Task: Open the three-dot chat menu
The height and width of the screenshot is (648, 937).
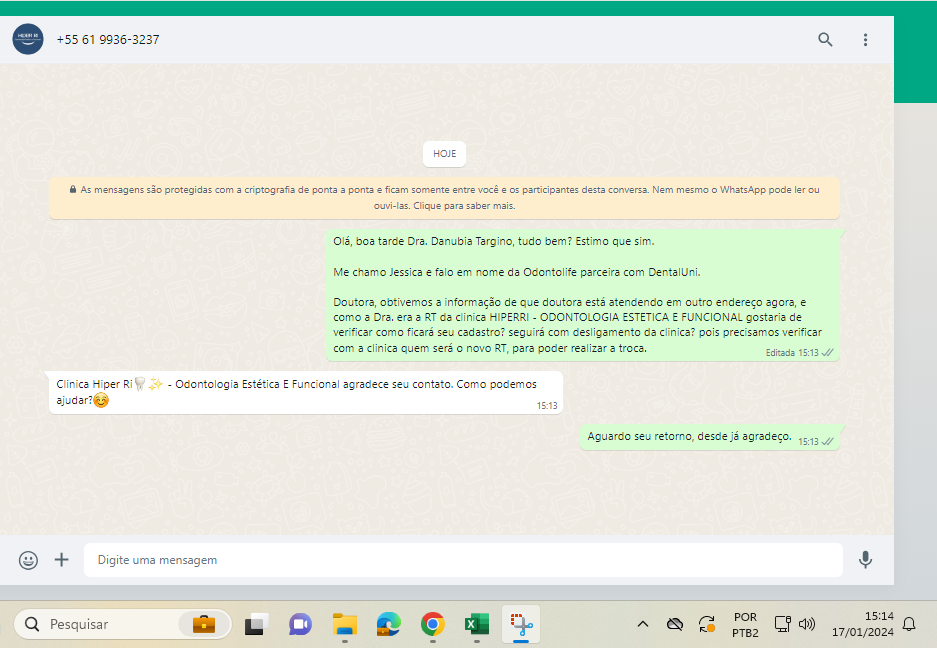Action: pos(866,40)
